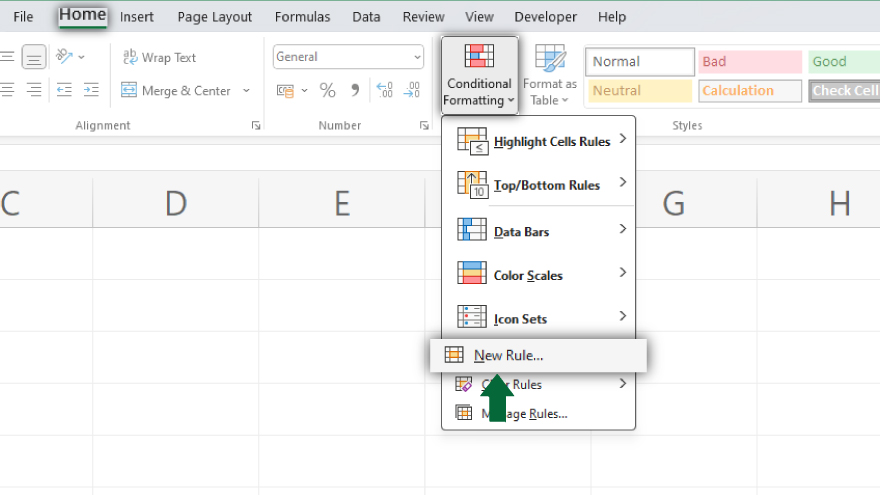Viewport: 880px width, 495px height.
Task: Switch to the Page Layout tab
Action: tap(214, 17)
